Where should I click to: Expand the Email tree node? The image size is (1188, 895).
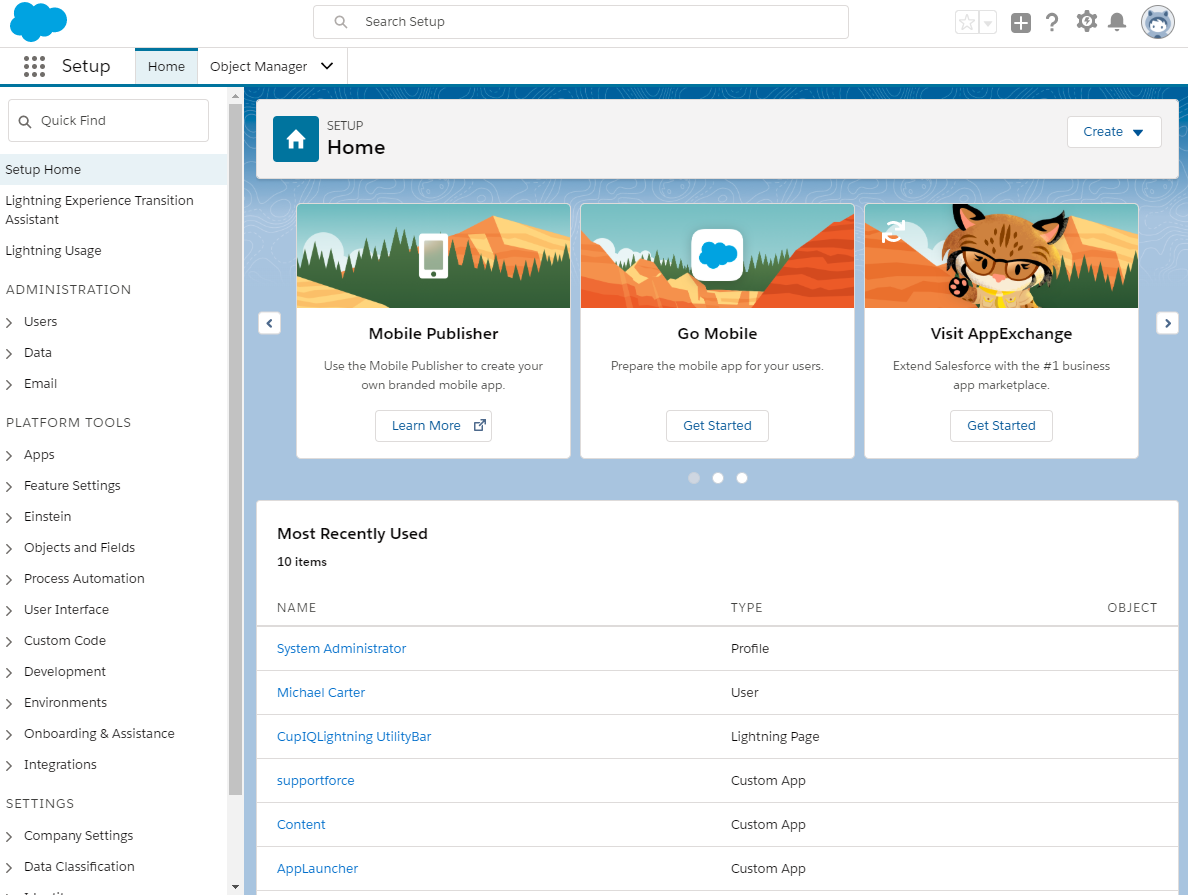coord(9,385)
